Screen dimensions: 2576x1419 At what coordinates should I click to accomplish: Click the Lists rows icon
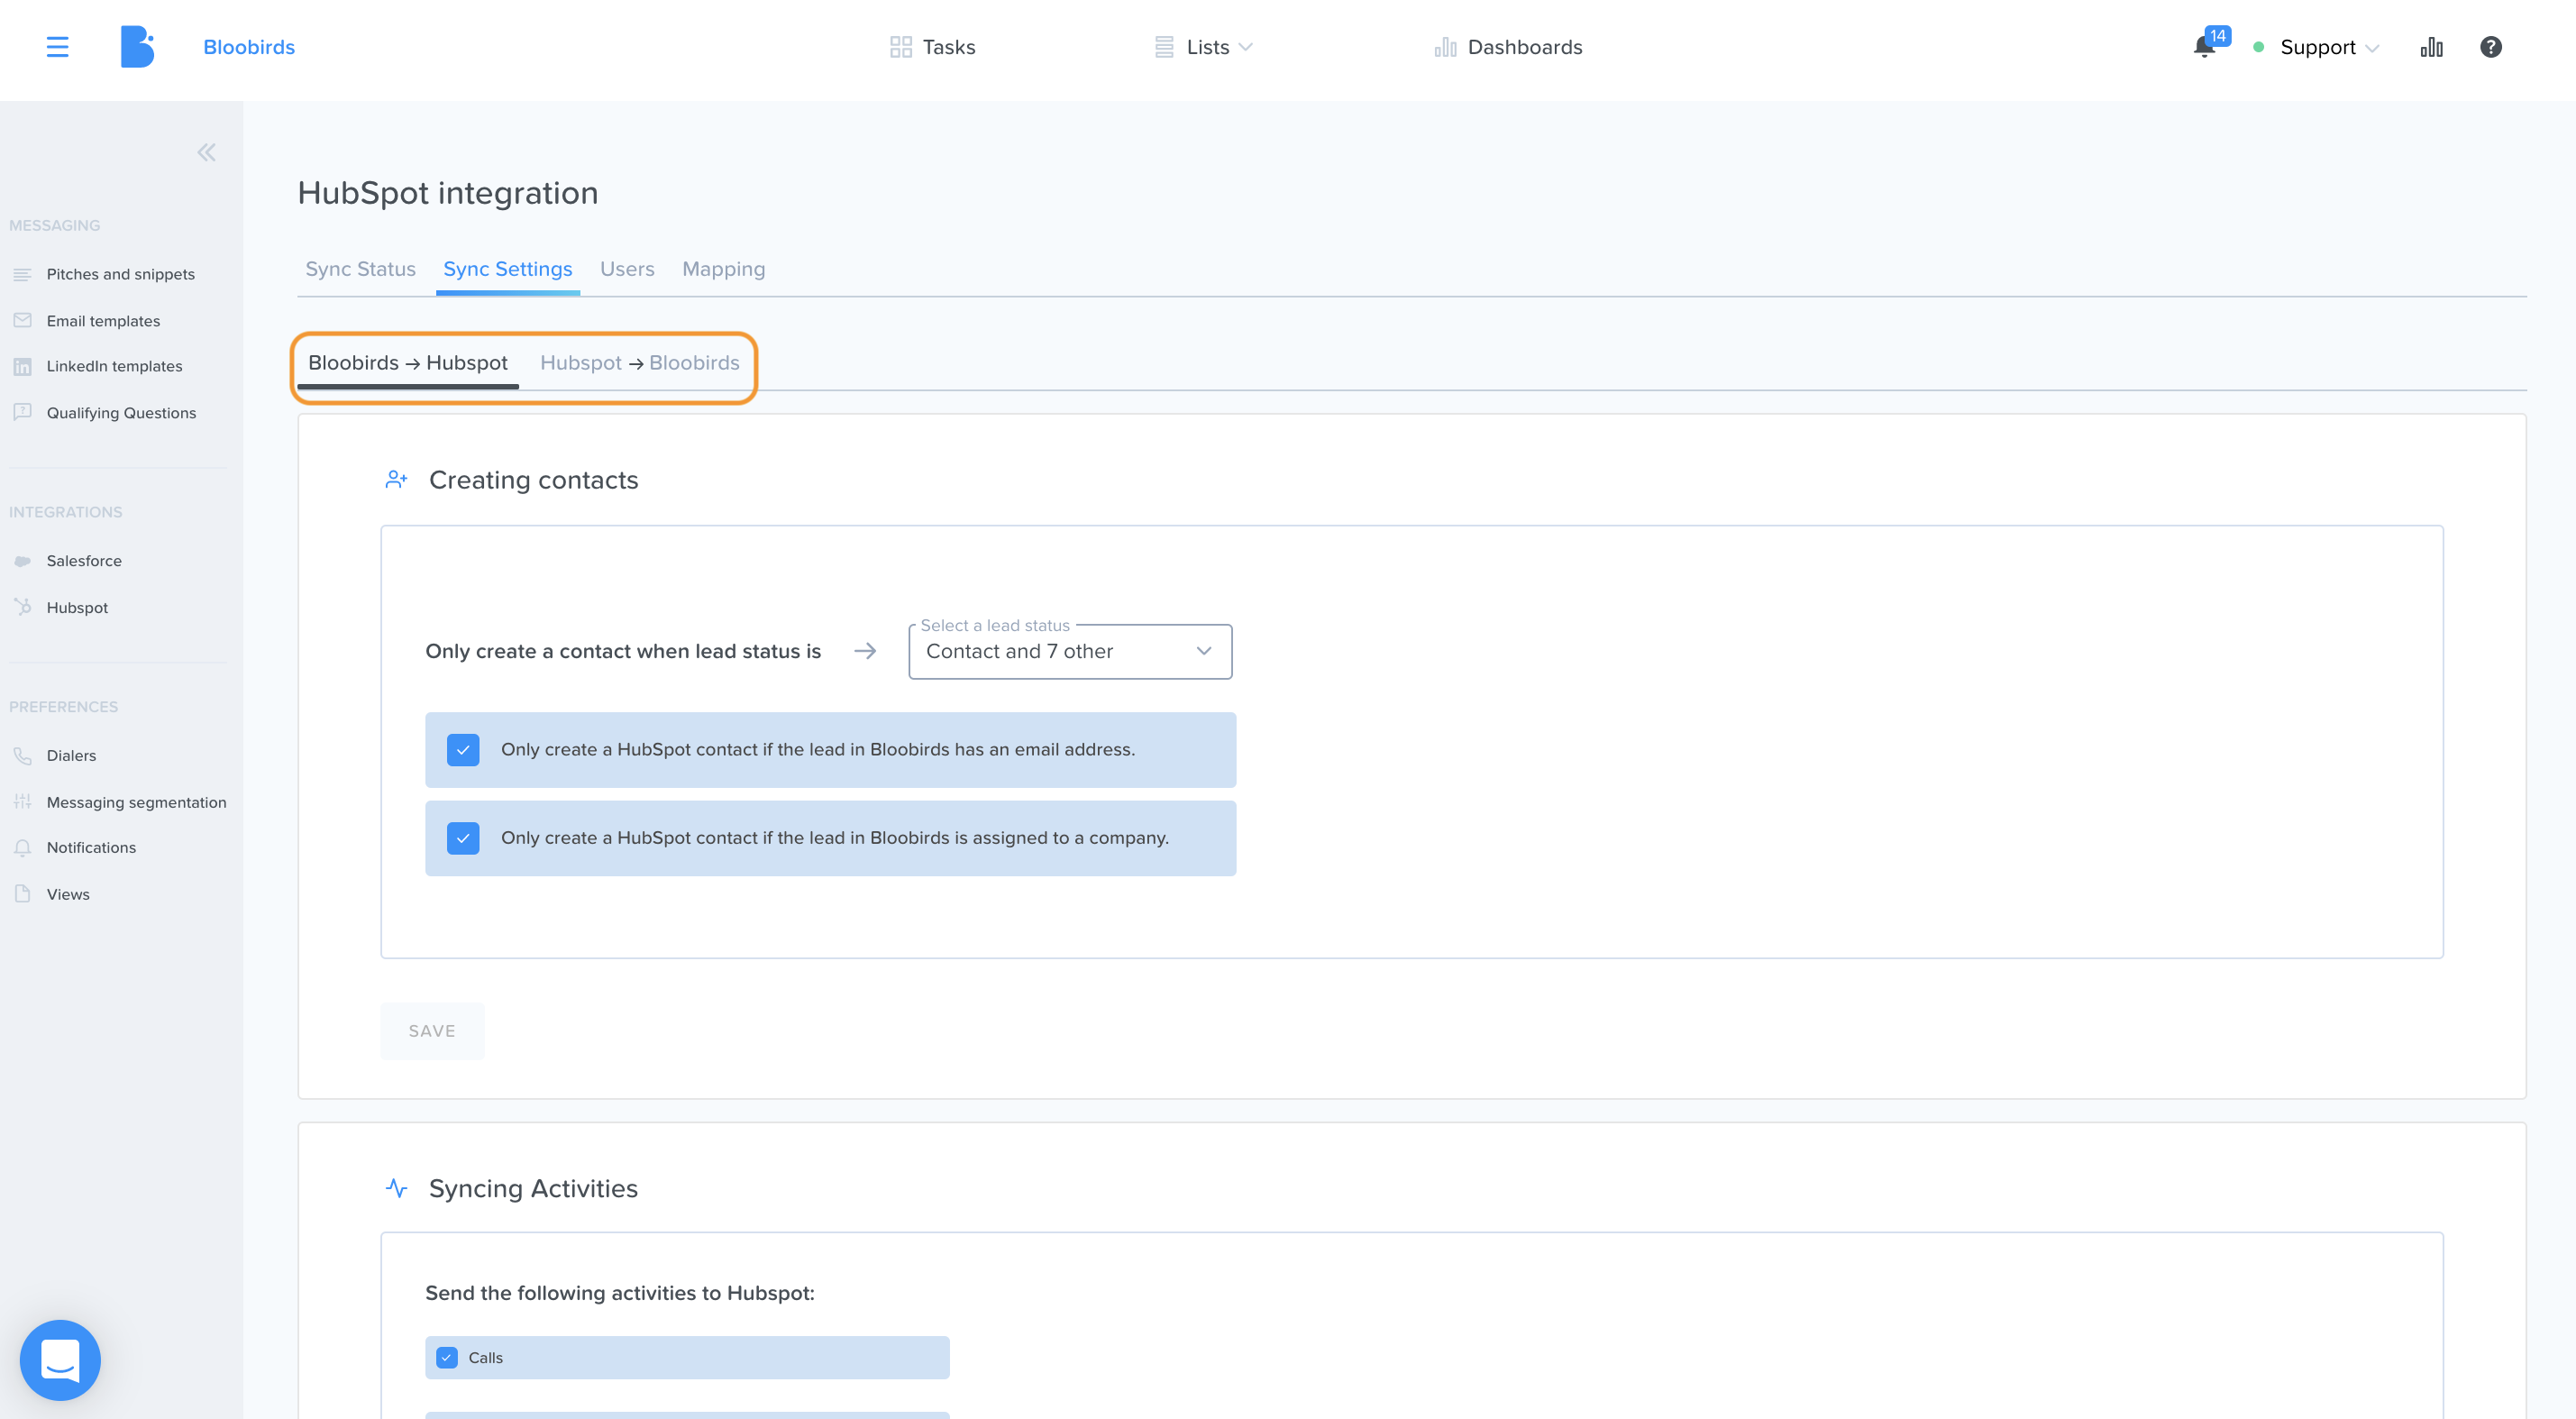1164,47
